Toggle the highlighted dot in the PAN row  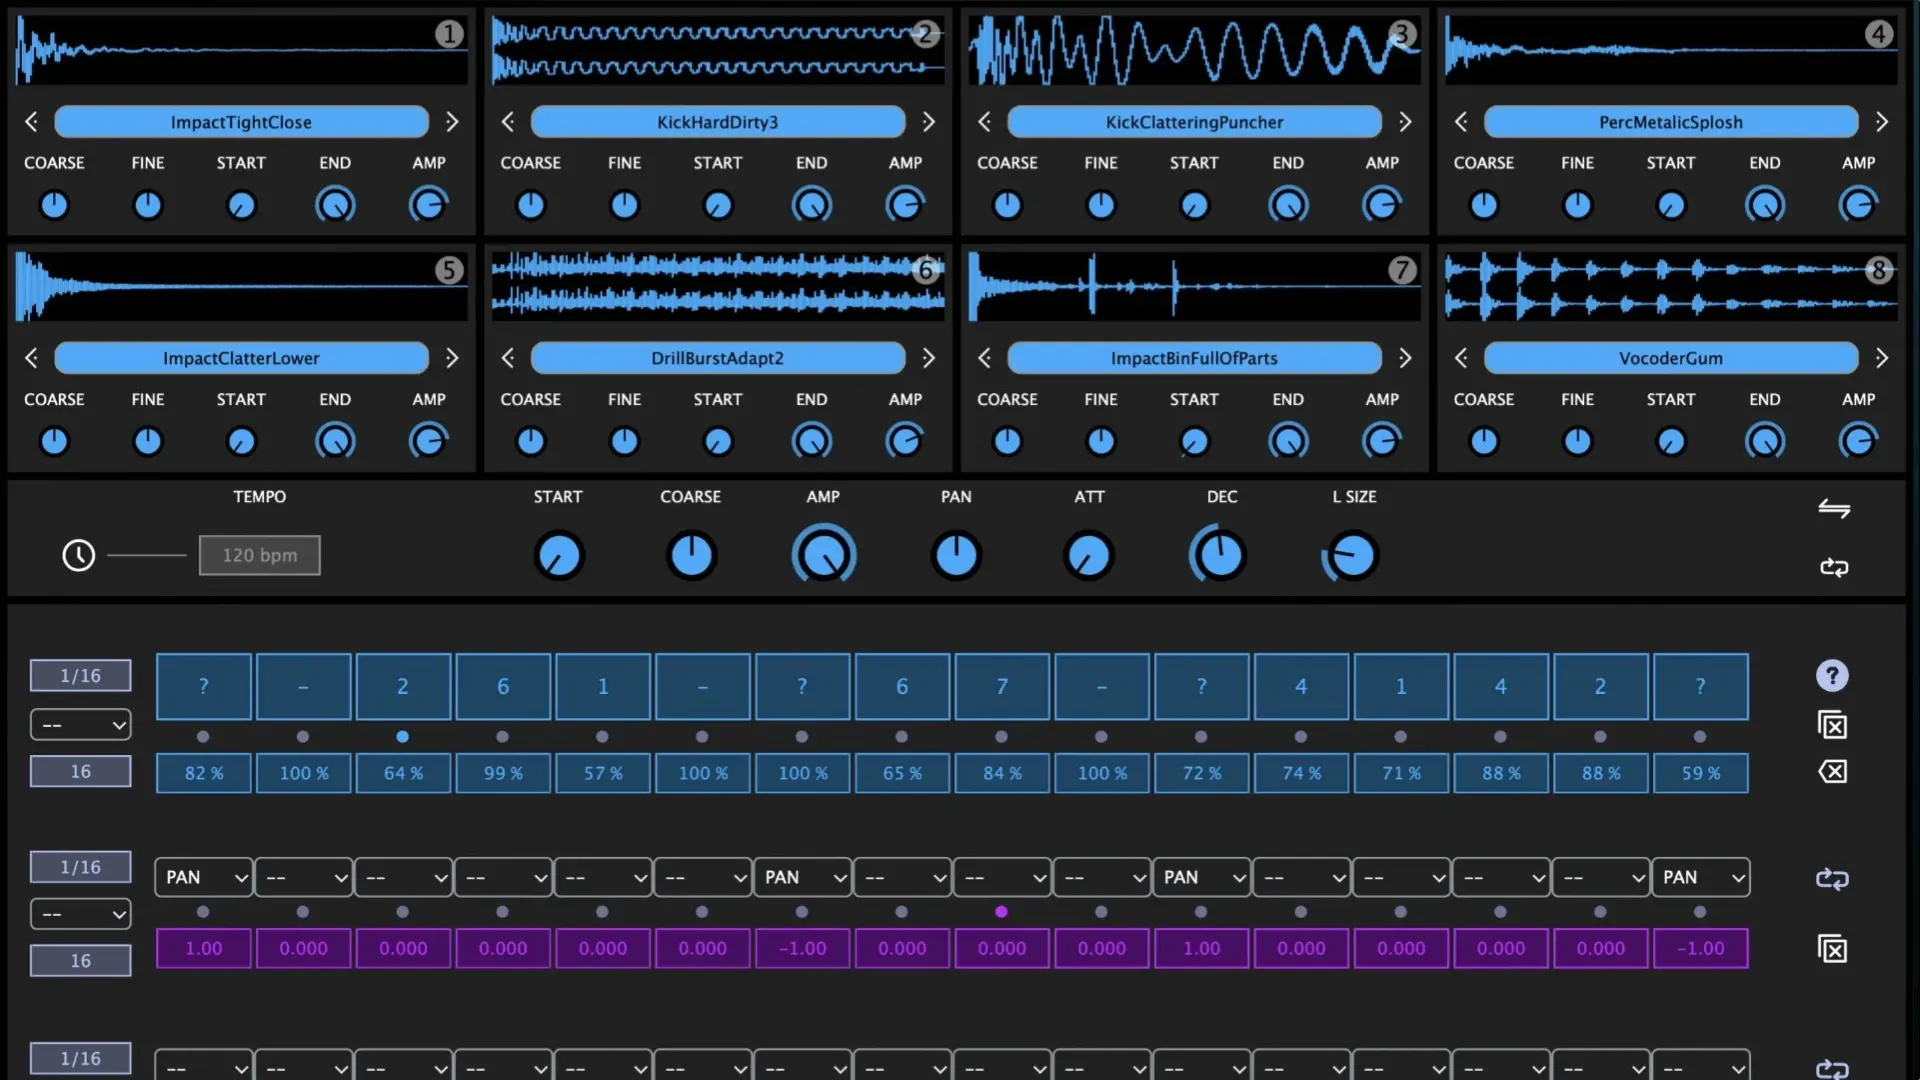click(1001, 912)
